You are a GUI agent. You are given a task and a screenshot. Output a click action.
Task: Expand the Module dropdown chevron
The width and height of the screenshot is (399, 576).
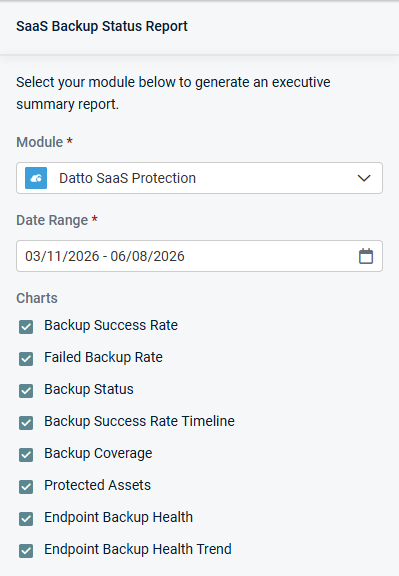pos(364,178)
